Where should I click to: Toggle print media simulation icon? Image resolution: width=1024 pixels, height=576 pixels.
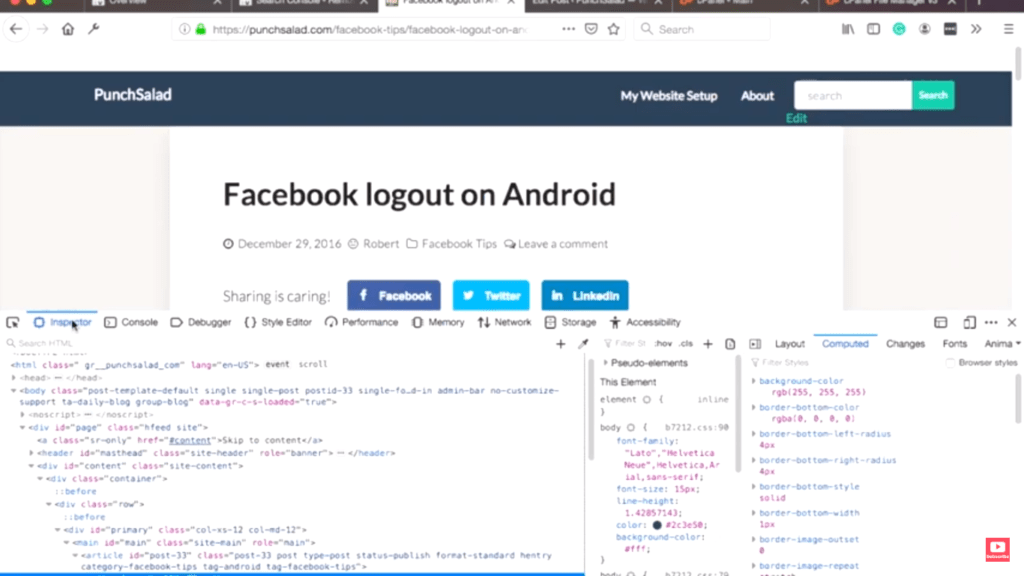point(730,344)
